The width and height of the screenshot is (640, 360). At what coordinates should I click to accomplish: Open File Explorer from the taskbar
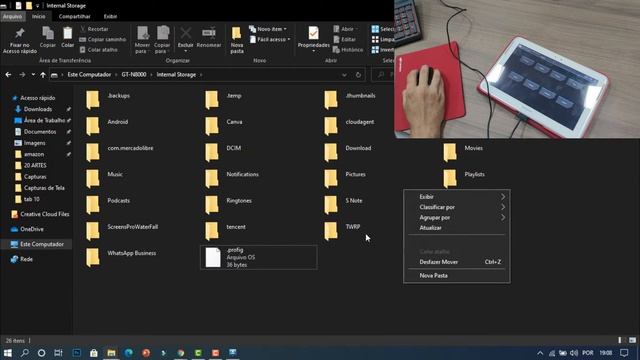[111, 353]
